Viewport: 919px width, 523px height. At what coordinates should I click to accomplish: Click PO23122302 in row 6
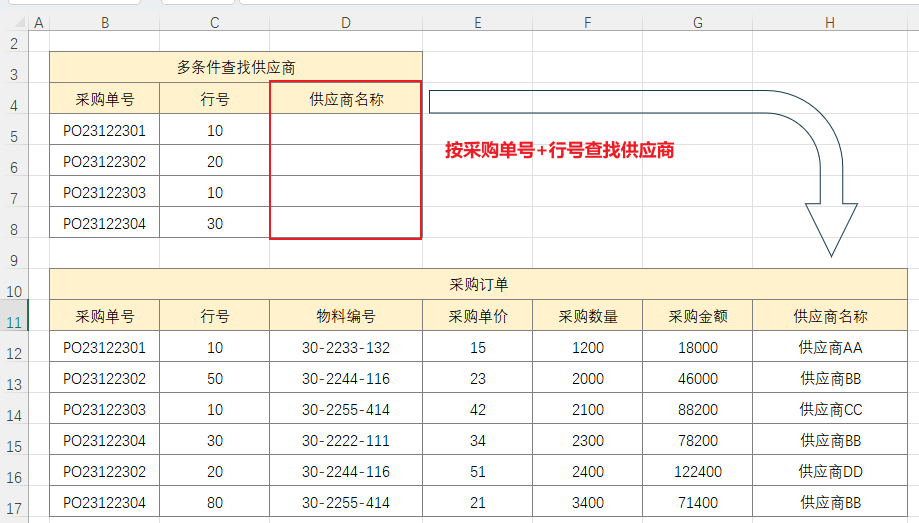coord(105,161)
